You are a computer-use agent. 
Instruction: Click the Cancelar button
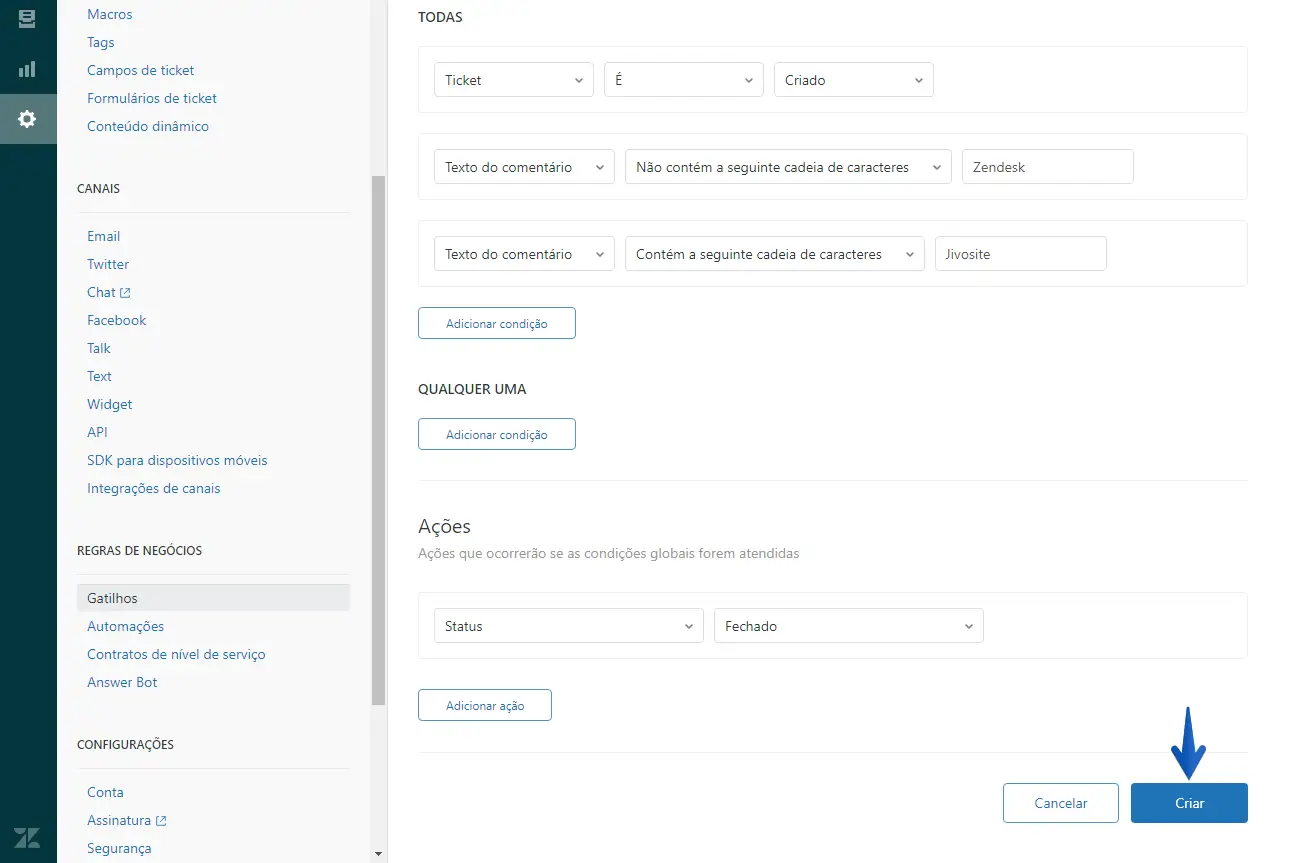(1060, 803)
